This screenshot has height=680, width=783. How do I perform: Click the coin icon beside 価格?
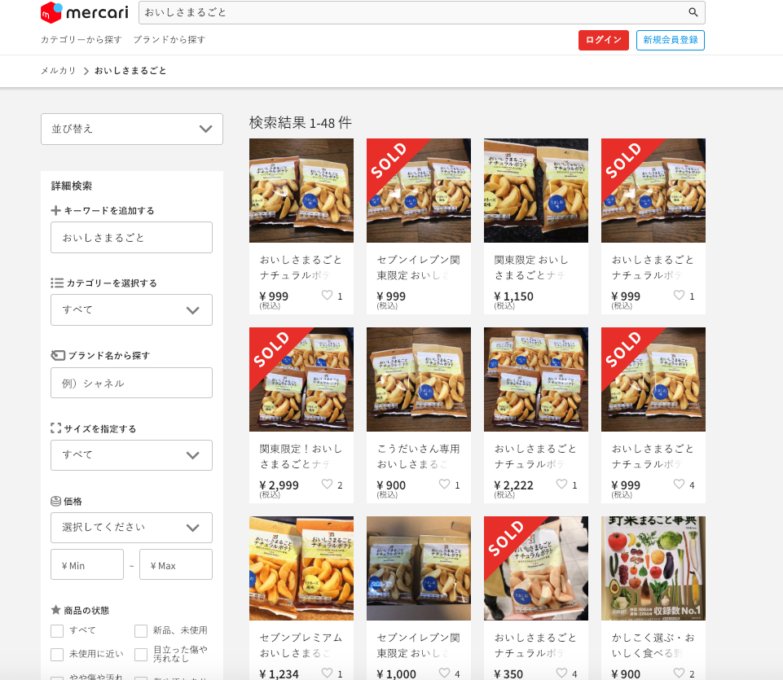pos(56,501)
